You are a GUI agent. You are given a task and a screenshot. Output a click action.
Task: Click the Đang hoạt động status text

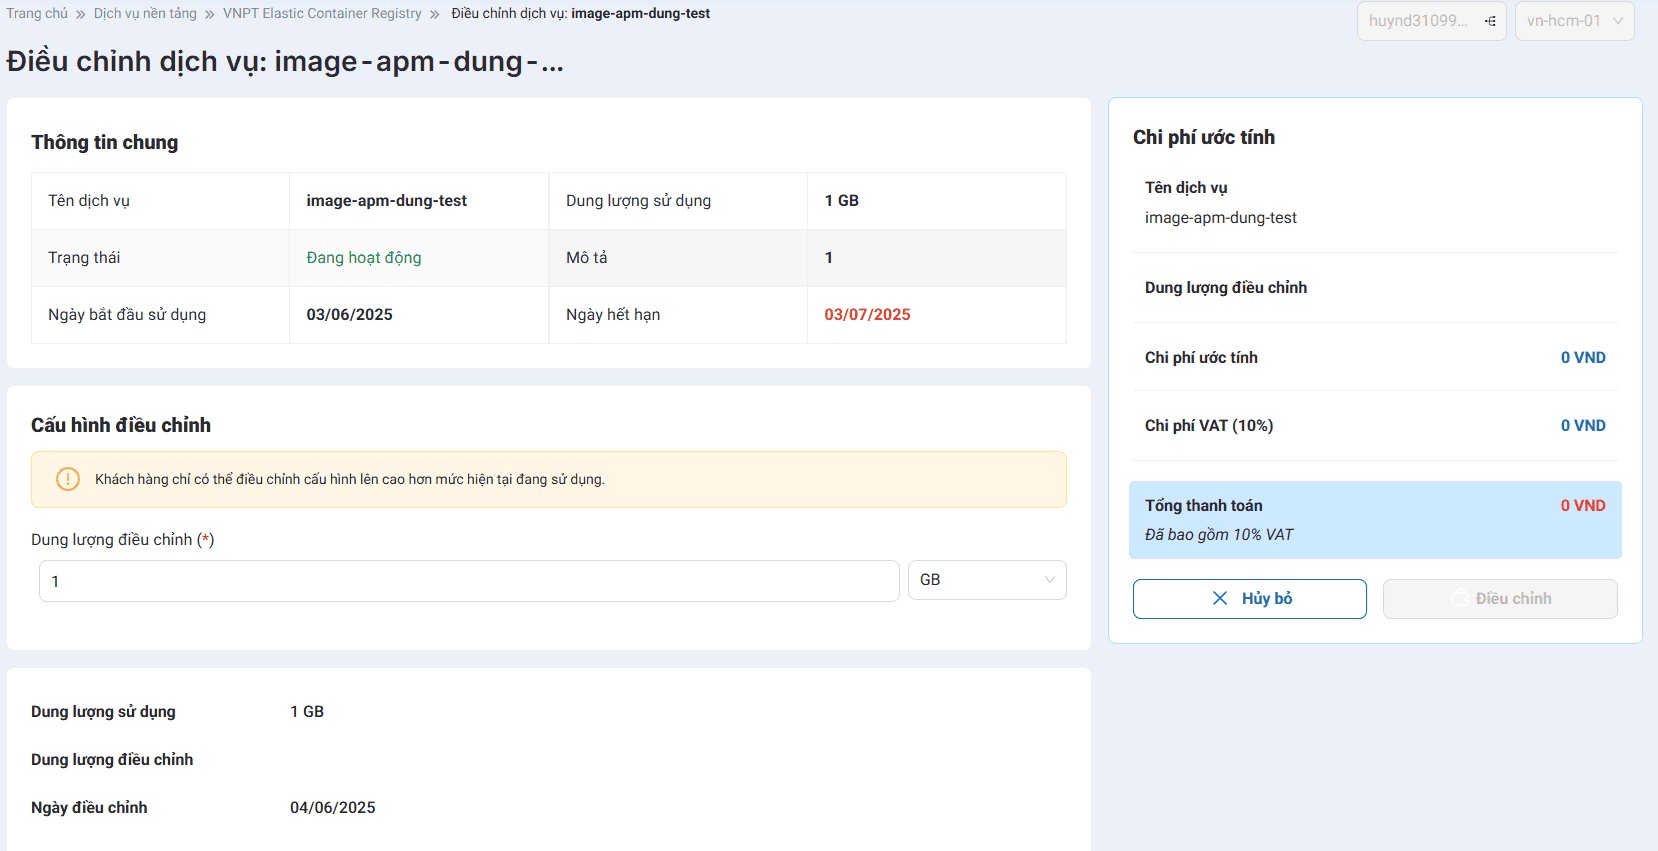click(x=364, y=258)
